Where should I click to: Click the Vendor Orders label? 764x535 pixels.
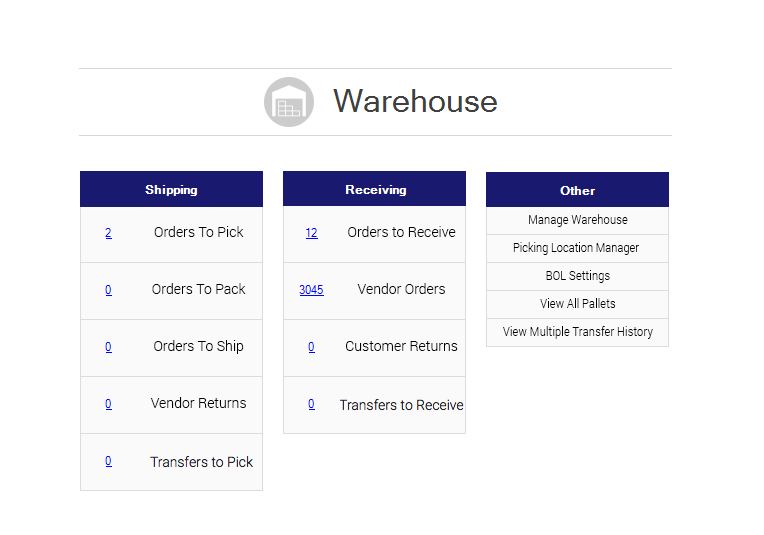401,289
